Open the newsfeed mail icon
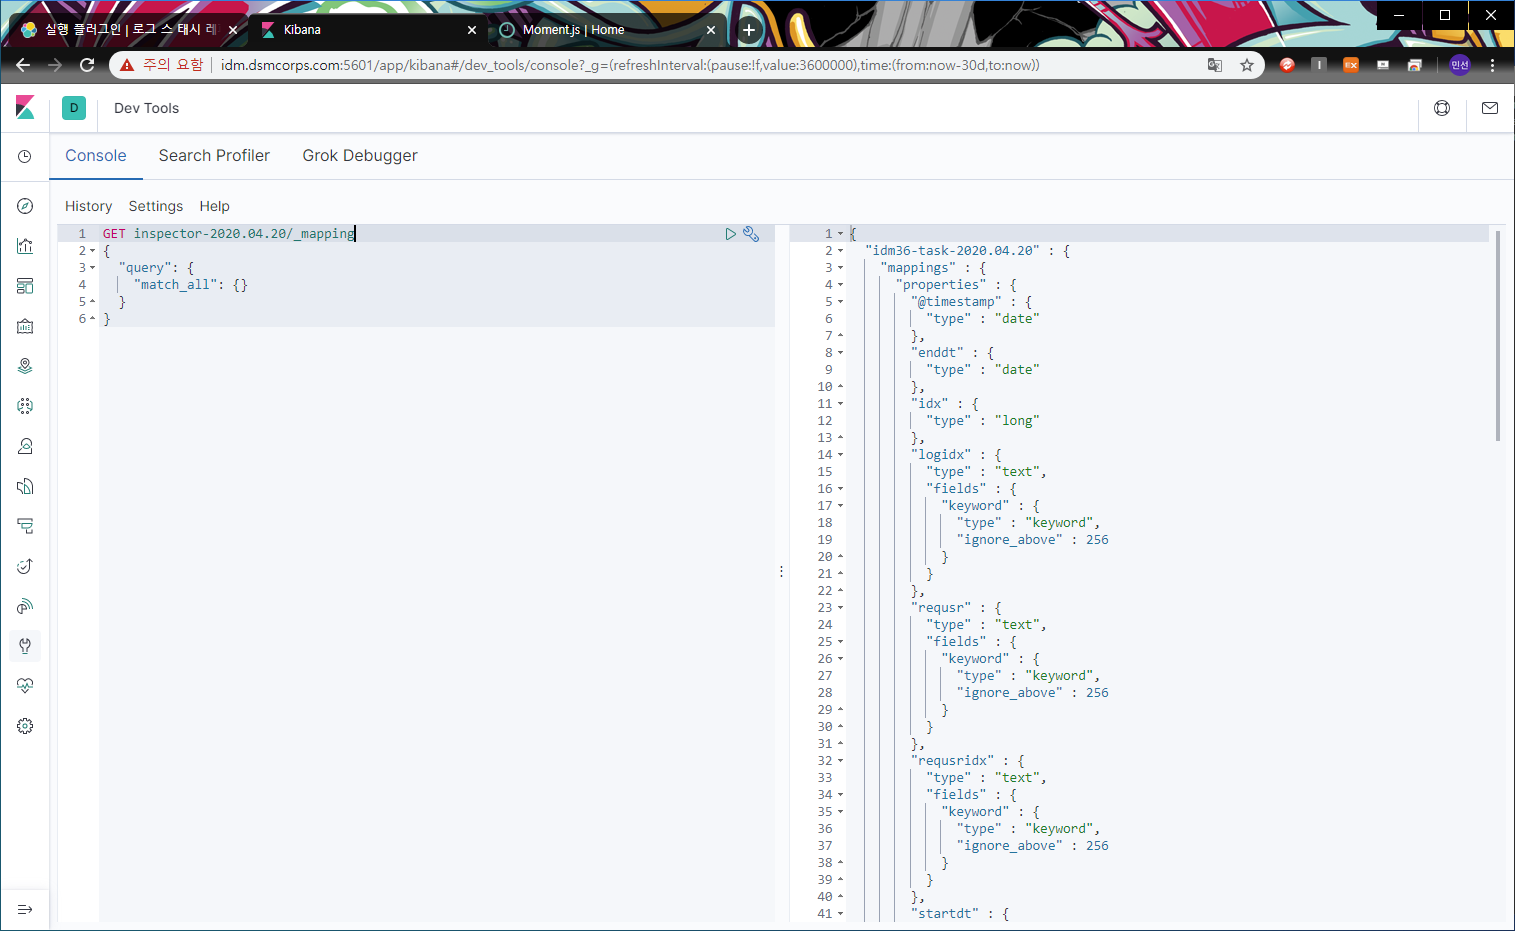 (x=1490, y=108)
